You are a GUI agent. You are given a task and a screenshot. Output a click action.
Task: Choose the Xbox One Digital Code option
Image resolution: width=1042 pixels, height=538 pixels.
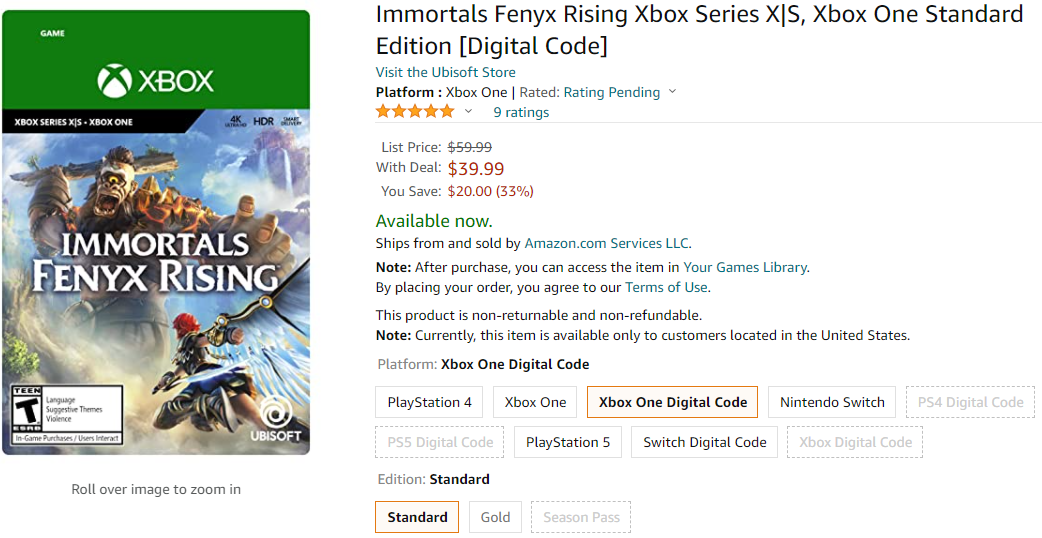[672, 402]
